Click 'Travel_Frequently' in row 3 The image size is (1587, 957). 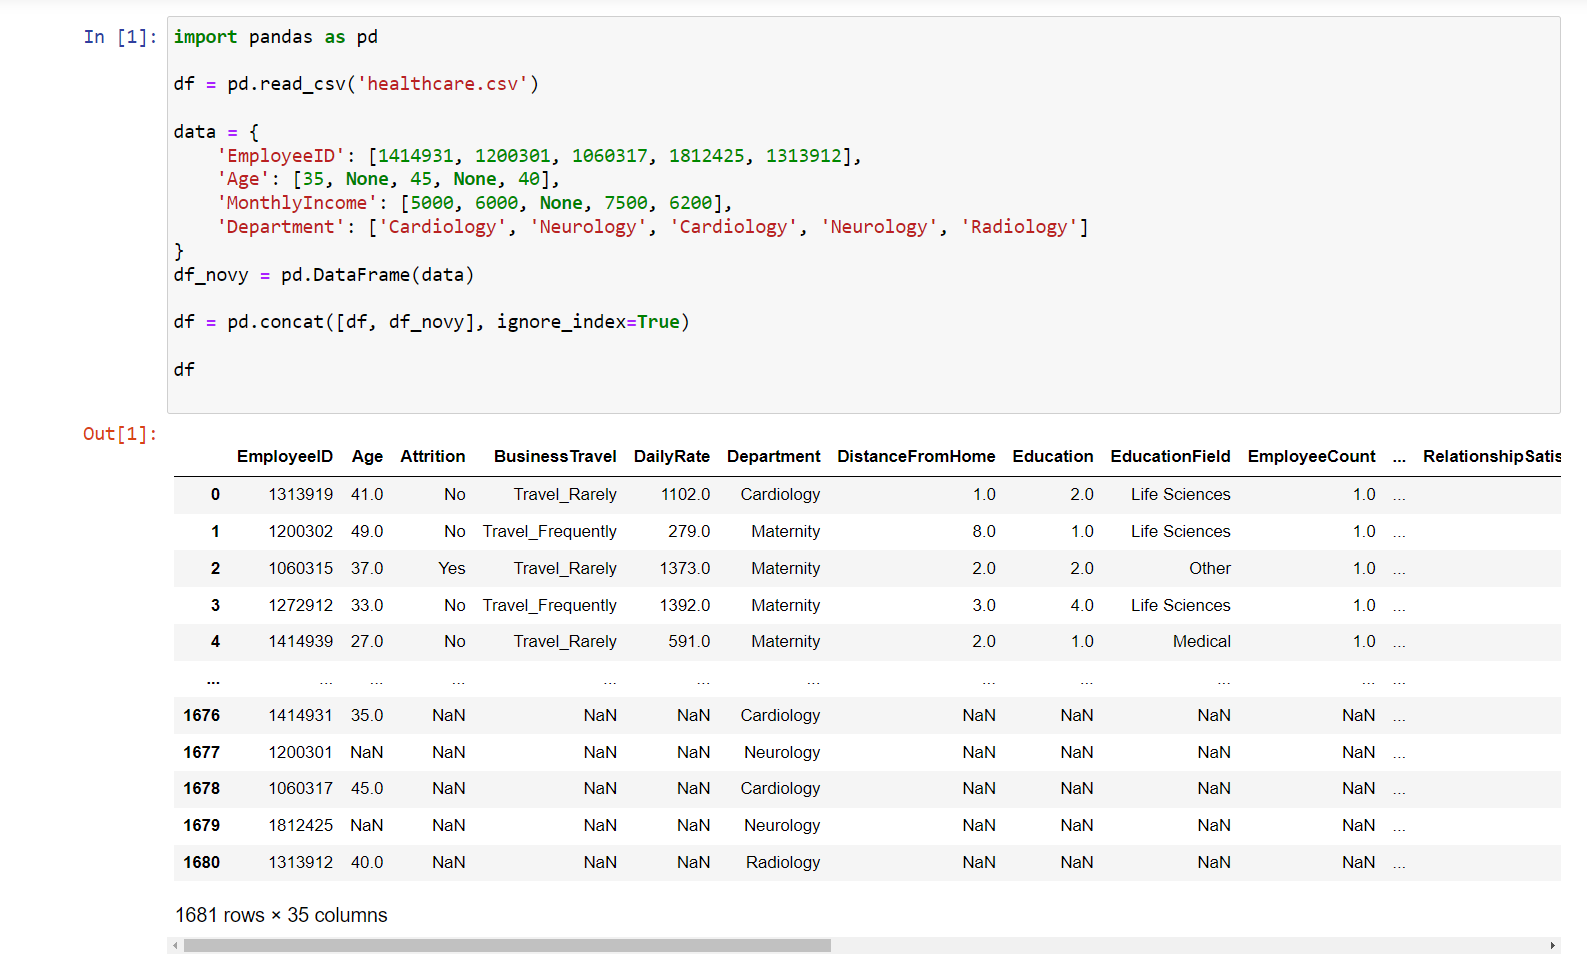(x=550, y=605)
